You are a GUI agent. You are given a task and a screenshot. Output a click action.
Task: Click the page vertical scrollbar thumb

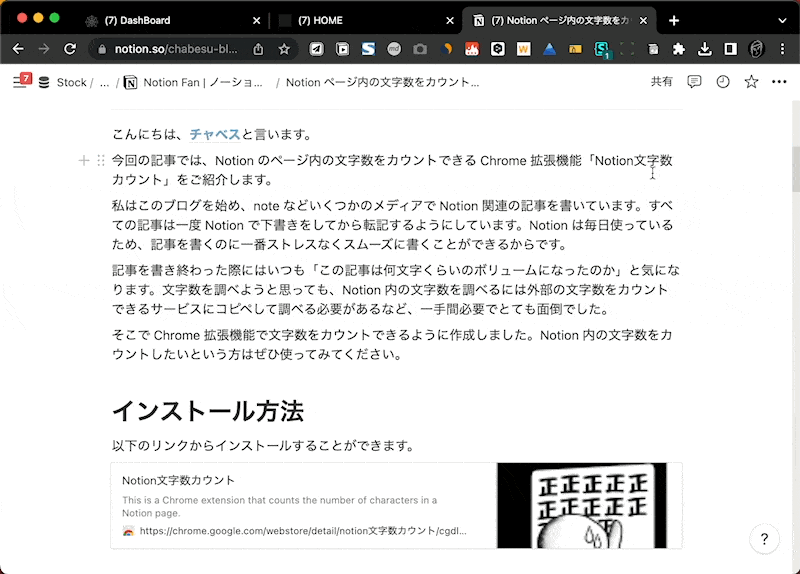pyautogui.click(x=795, y=171)
